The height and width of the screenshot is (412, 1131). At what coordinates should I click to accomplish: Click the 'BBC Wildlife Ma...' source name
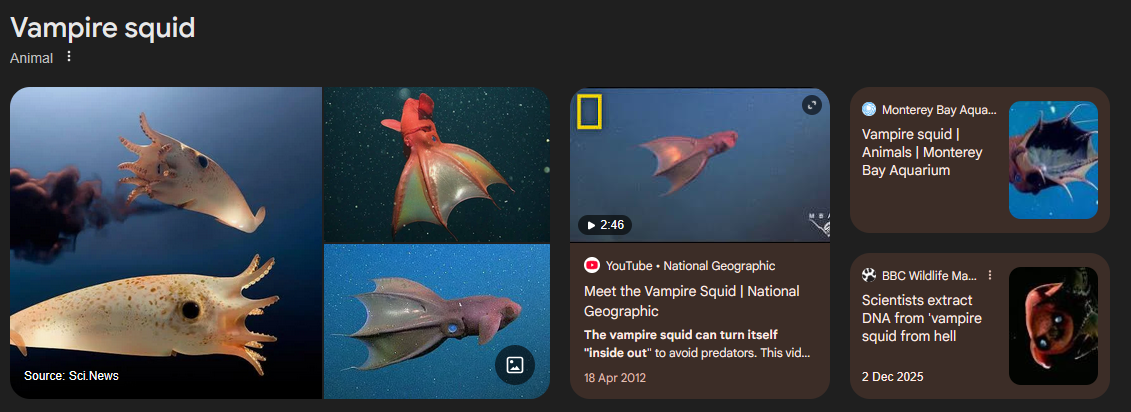tap(929, 275)
